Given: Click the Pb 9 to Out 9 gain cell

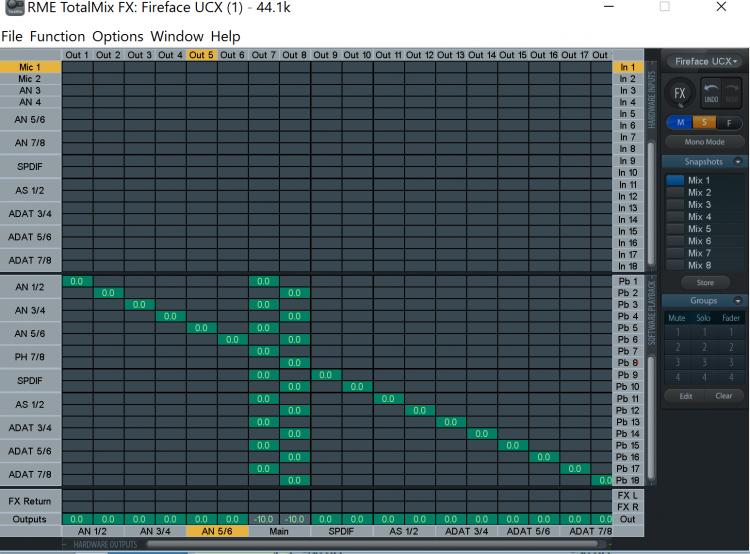Looking at the screenshot, I should click(x=326, y=375).
